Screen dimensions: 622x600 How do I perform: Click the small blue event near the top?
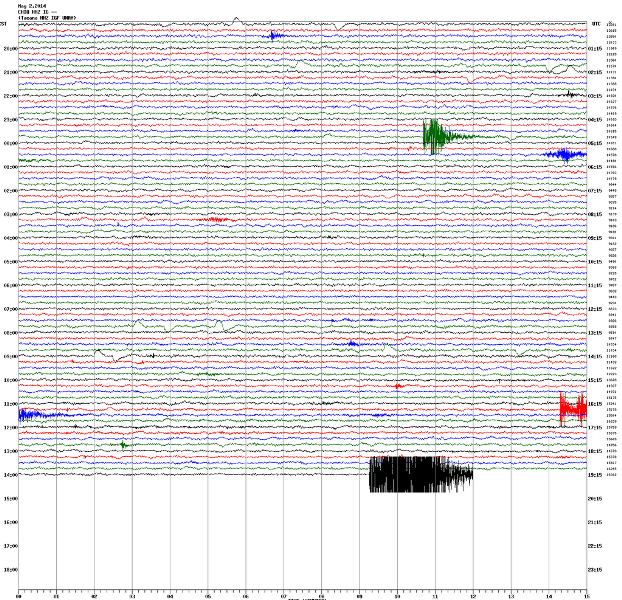tap(274, 36)
